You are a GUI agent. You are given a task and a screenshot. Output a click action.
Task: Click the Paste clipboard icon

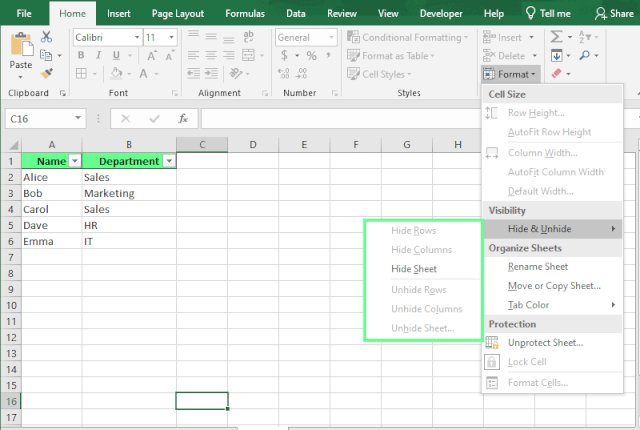tap(22, 45)
